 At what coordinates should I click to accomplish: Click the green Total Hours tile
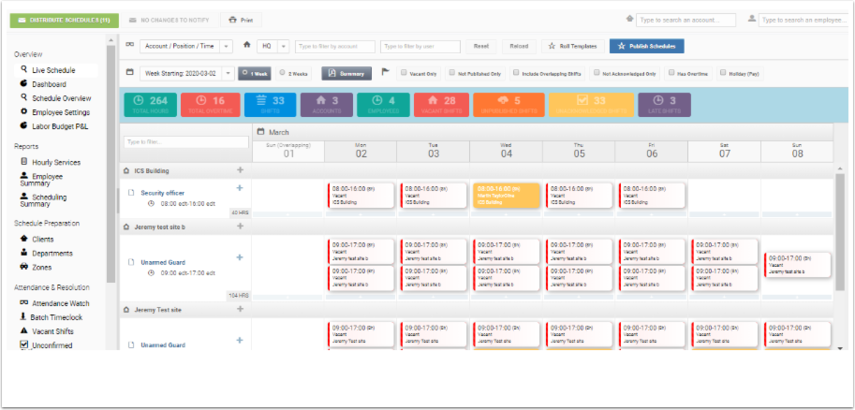(x=150, y=105)
